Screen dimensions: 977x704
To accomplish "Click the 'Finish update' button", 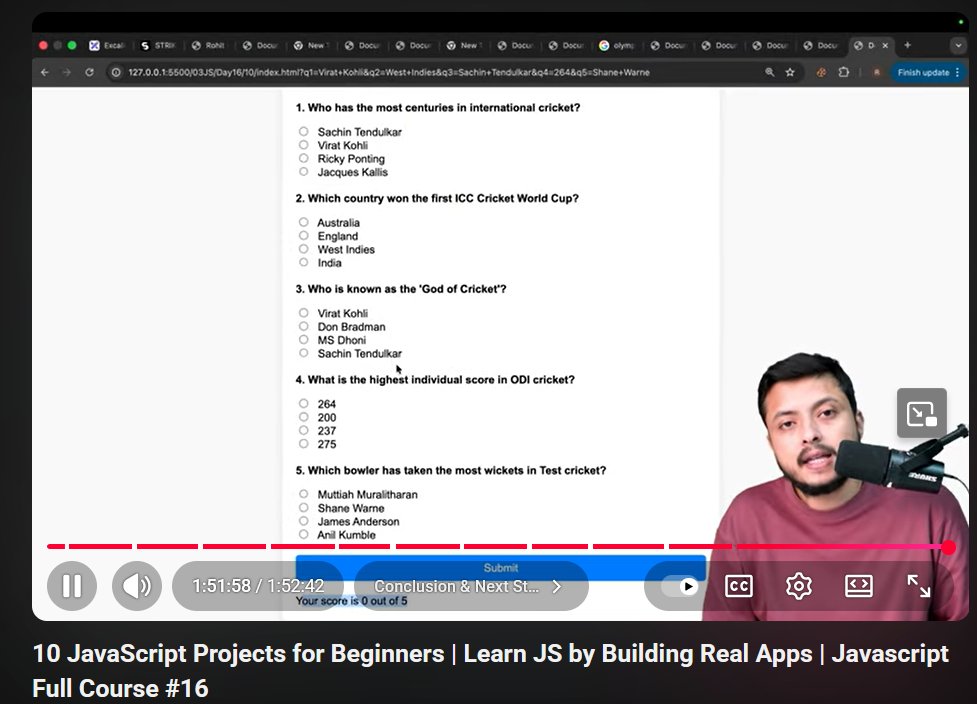I will 923,72.
